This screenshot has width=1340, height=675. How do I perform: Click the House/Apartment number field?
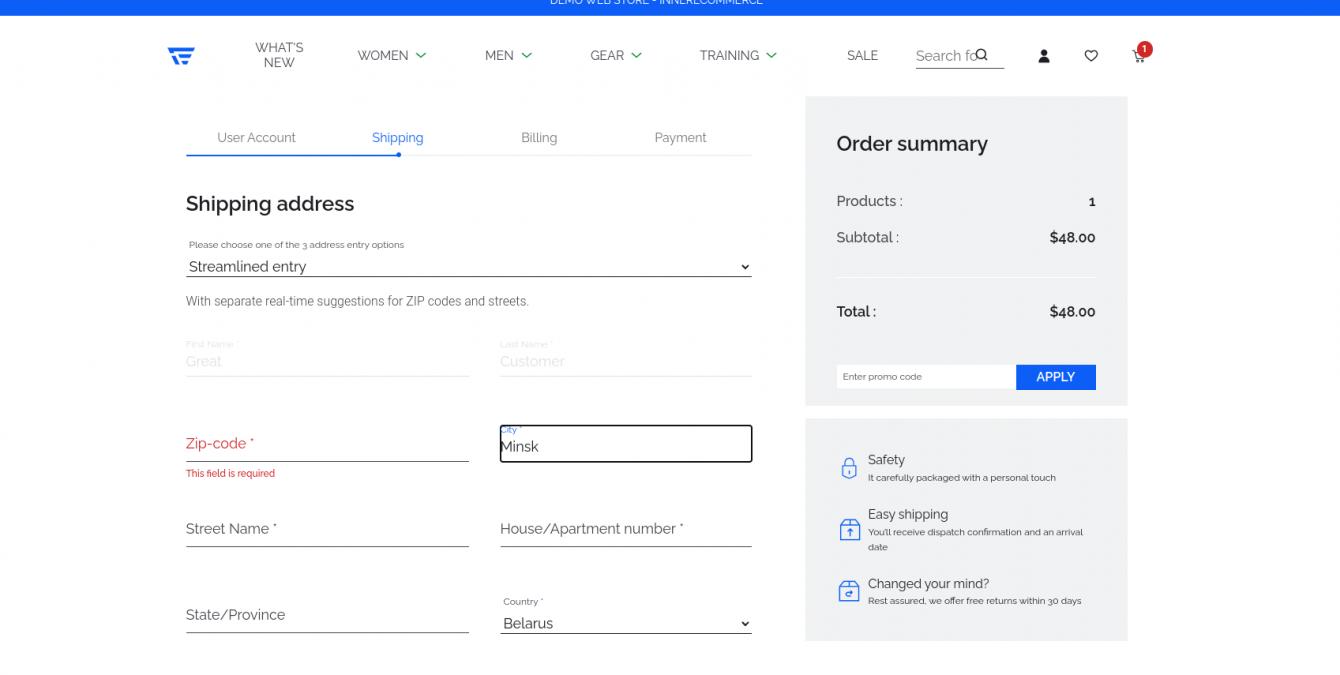tap(626, 529)
